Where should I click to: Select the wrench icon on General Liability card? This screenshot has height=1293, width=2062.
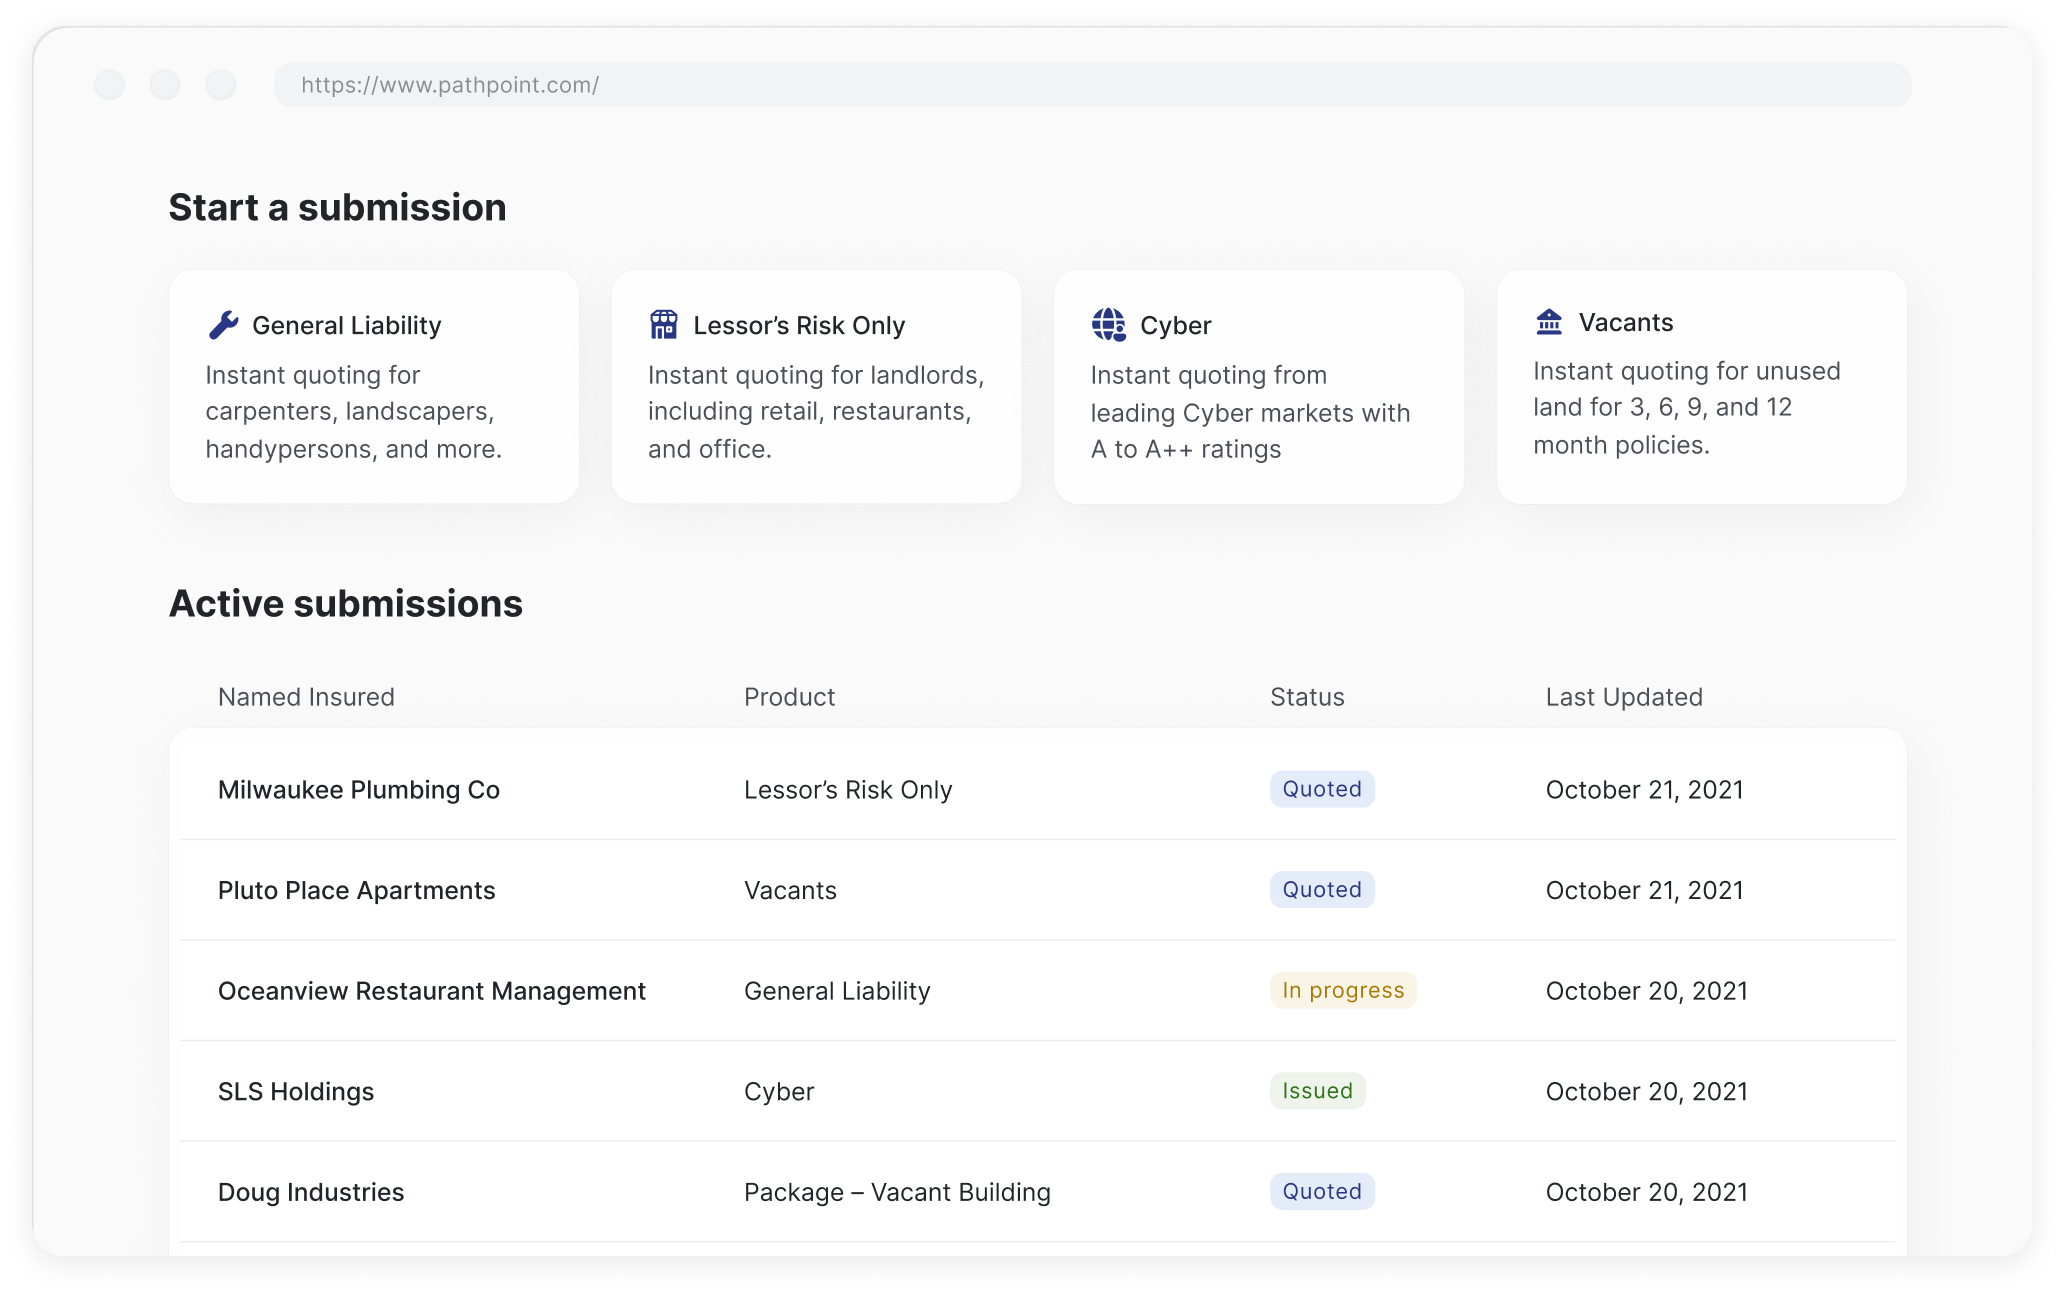pos(224,323)
